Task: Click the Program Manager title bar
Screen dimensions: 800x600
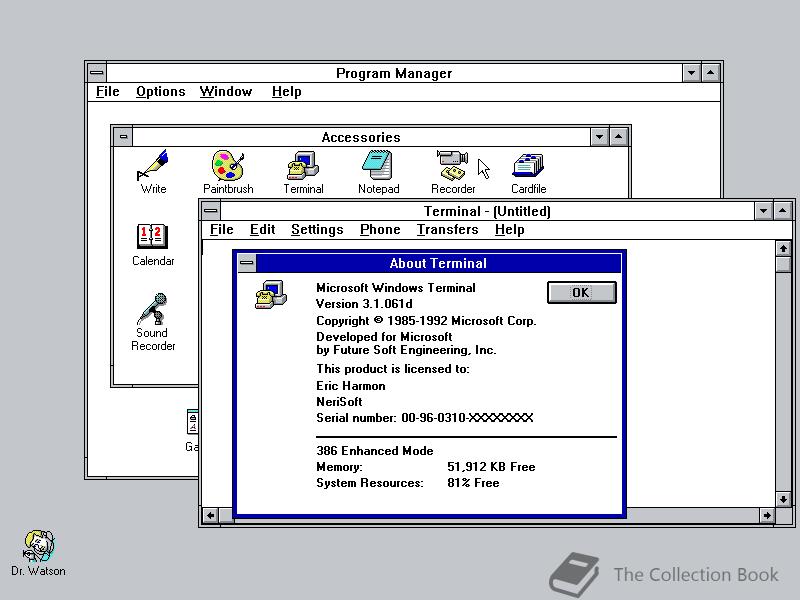Action: point(393,73)
